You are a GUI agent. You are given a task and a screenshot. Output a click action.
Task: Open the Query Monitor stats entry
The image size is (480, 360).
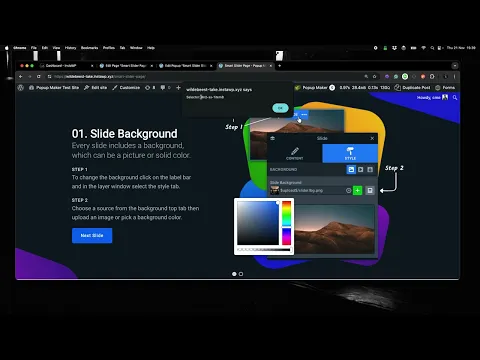click(x=365, y=87)
